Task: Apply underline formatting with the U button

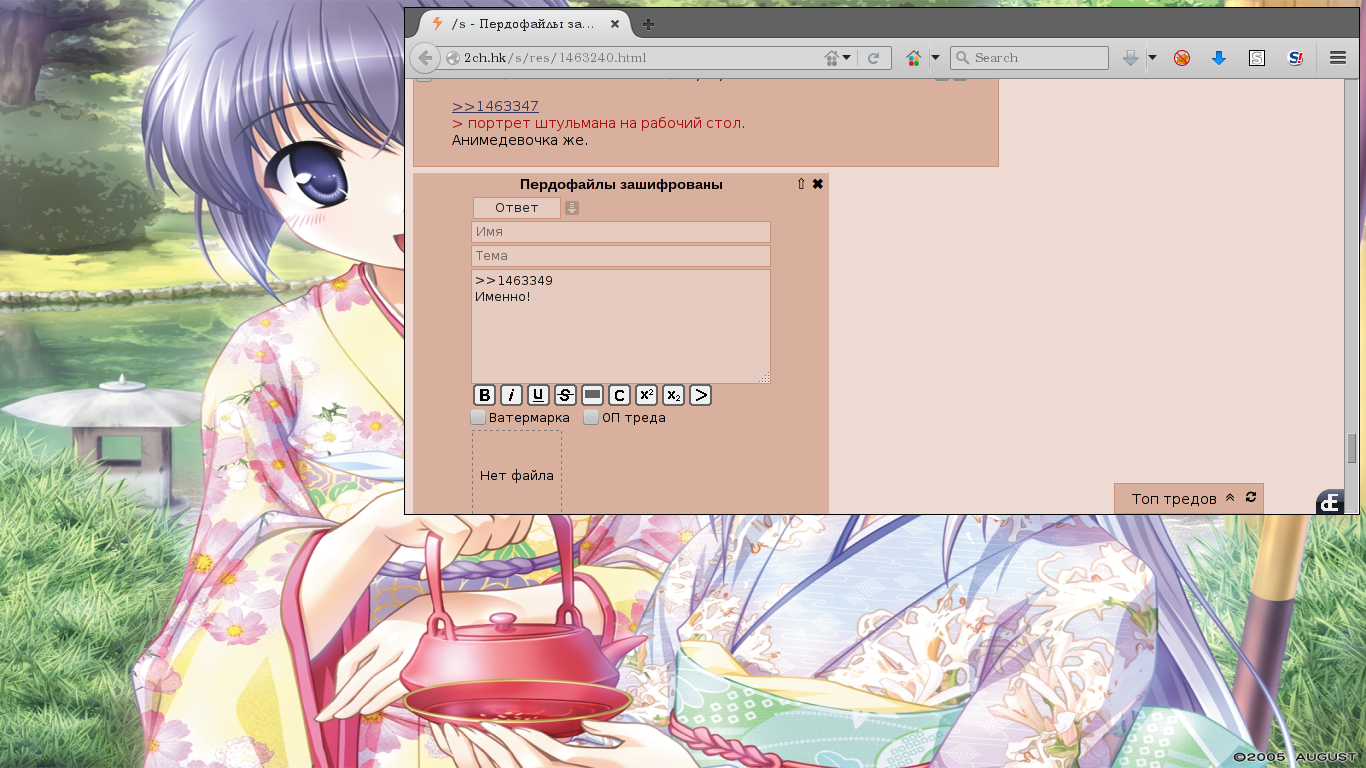Action: [538, 395]
